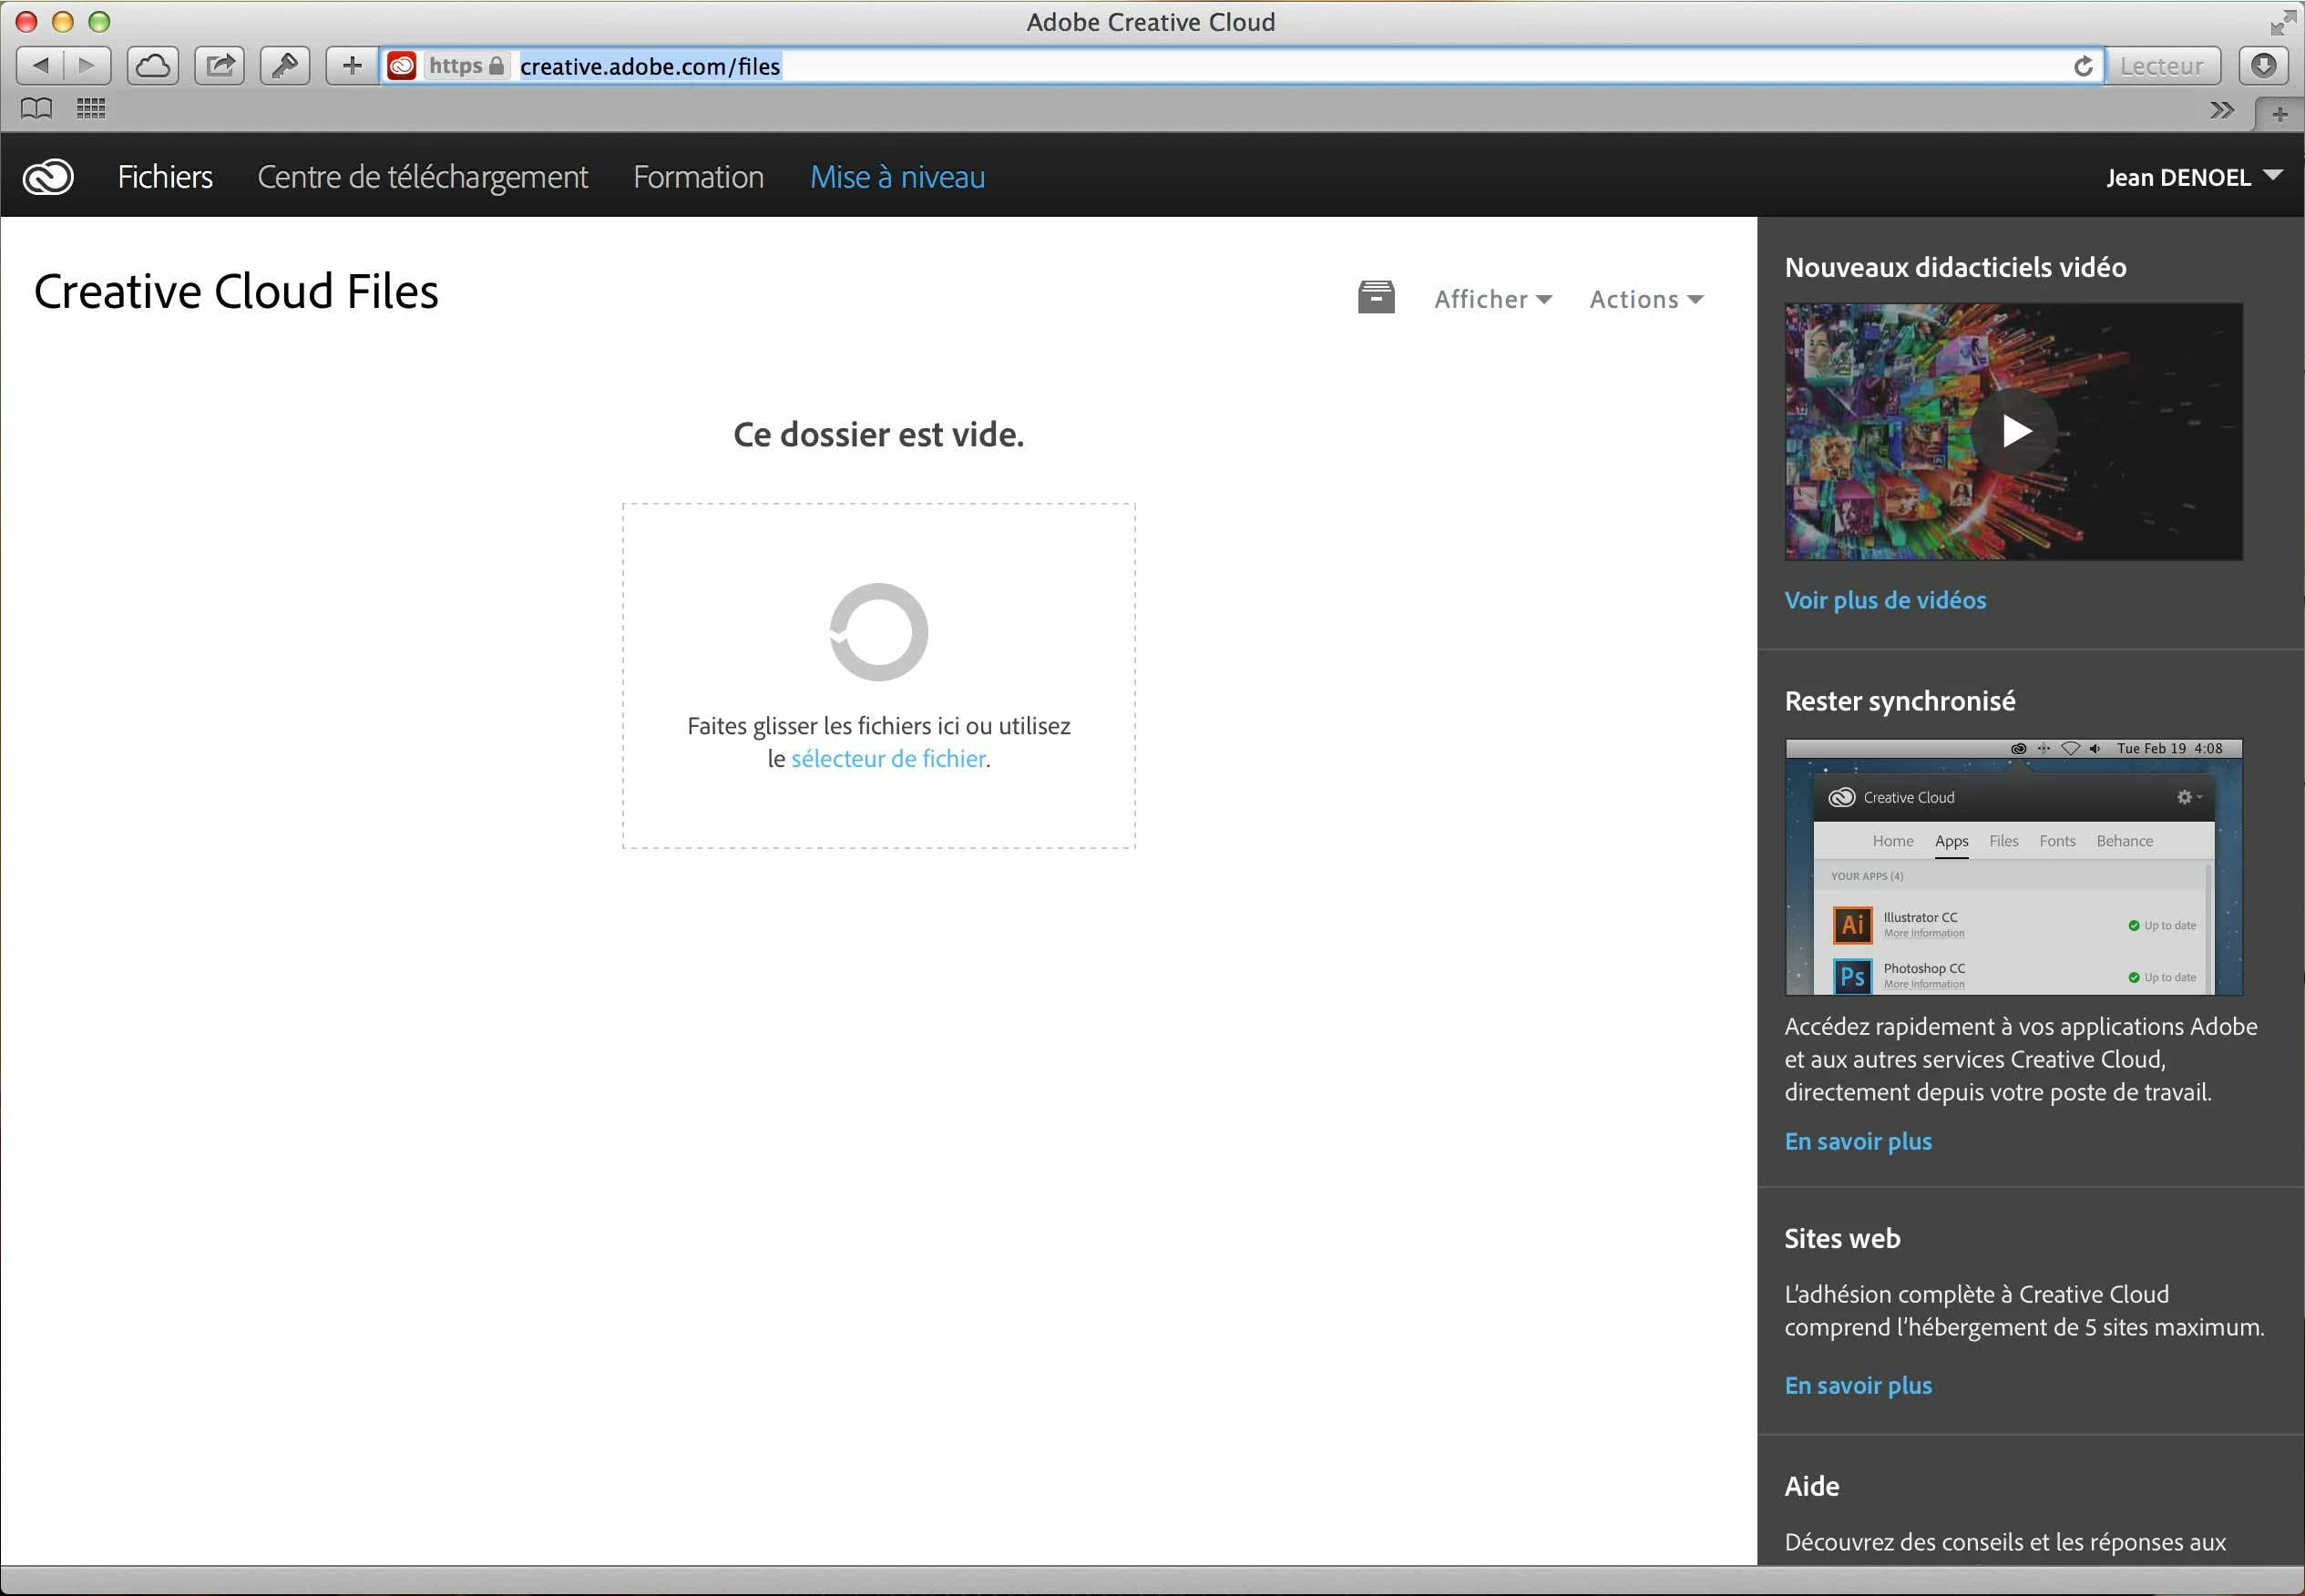The height and width of the screenshot is (1596, 2305).
Task: Open the Formation tab
Action: tap(698, 177)
